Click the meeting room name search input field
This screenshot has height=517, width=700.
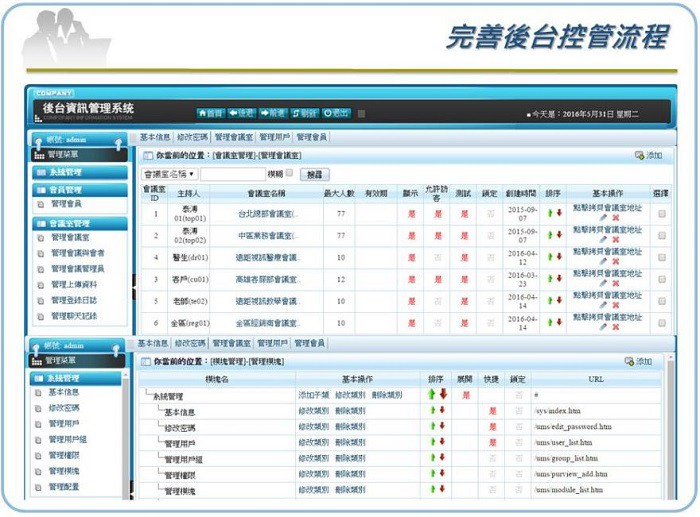click(238, 174)
